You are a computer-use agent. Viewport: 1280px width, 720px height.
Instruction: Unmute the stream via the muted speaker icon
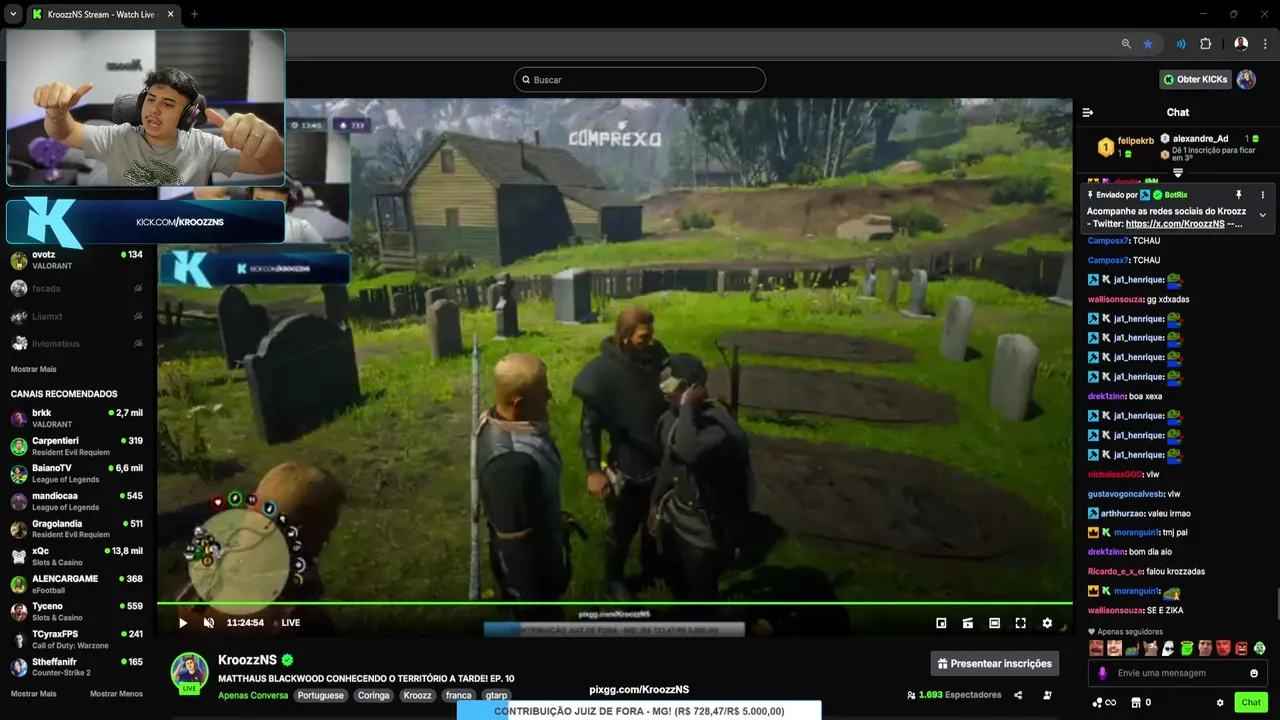(209, 622)
